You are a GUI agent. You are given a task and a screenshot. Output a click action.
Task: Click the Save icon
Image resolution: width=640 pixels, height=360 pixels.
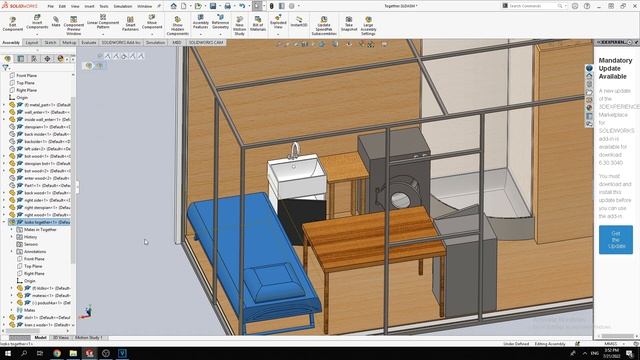[x=213, y=6]
